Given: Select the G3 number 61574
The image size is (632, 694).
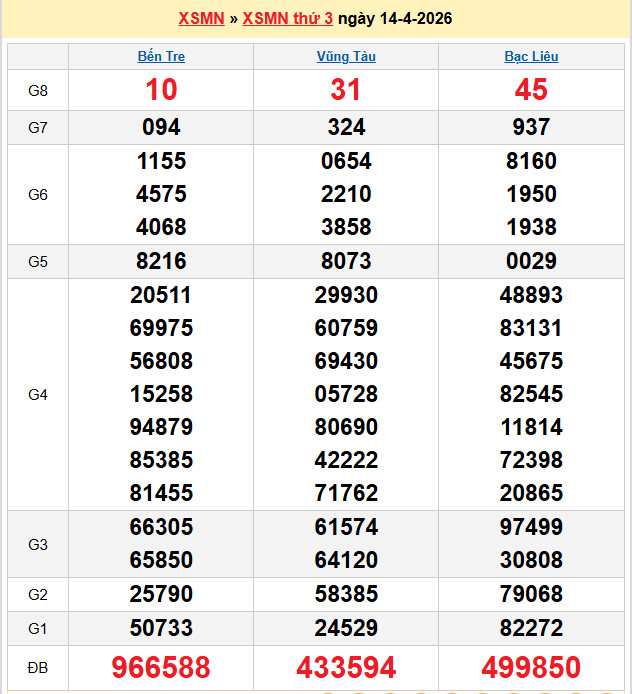Looking at the screenshot, I should pyautogui.click(x=346, y=527).
